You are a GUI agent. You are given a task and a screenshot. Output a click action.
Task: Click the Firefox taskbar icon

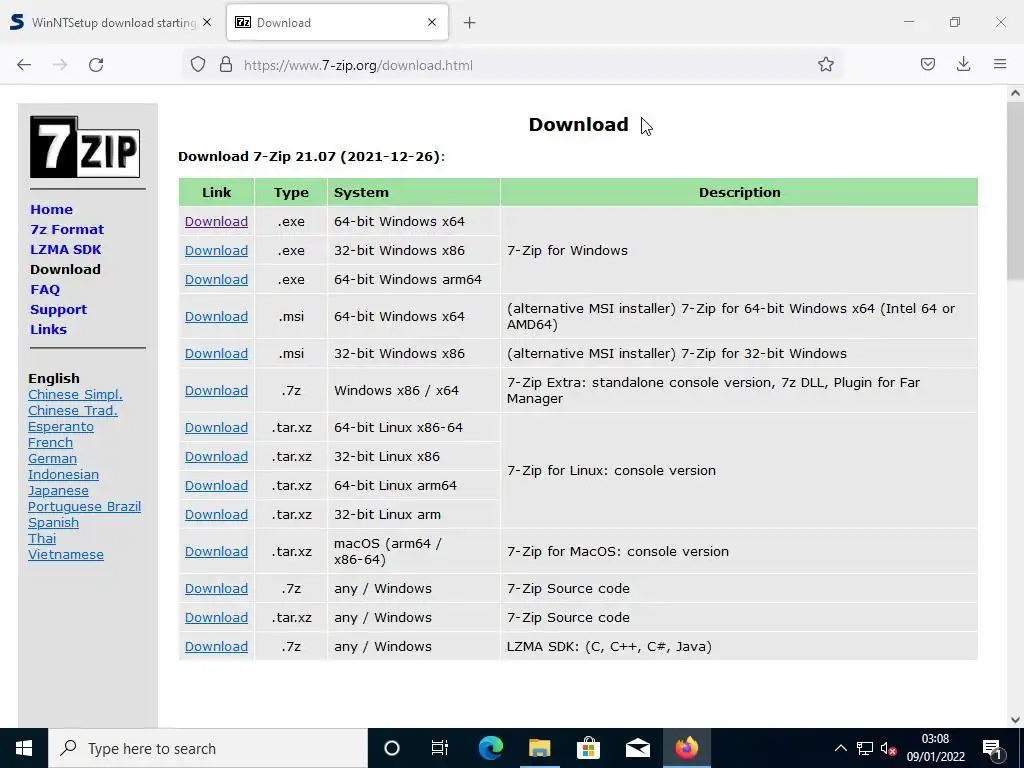click(686, 748)
